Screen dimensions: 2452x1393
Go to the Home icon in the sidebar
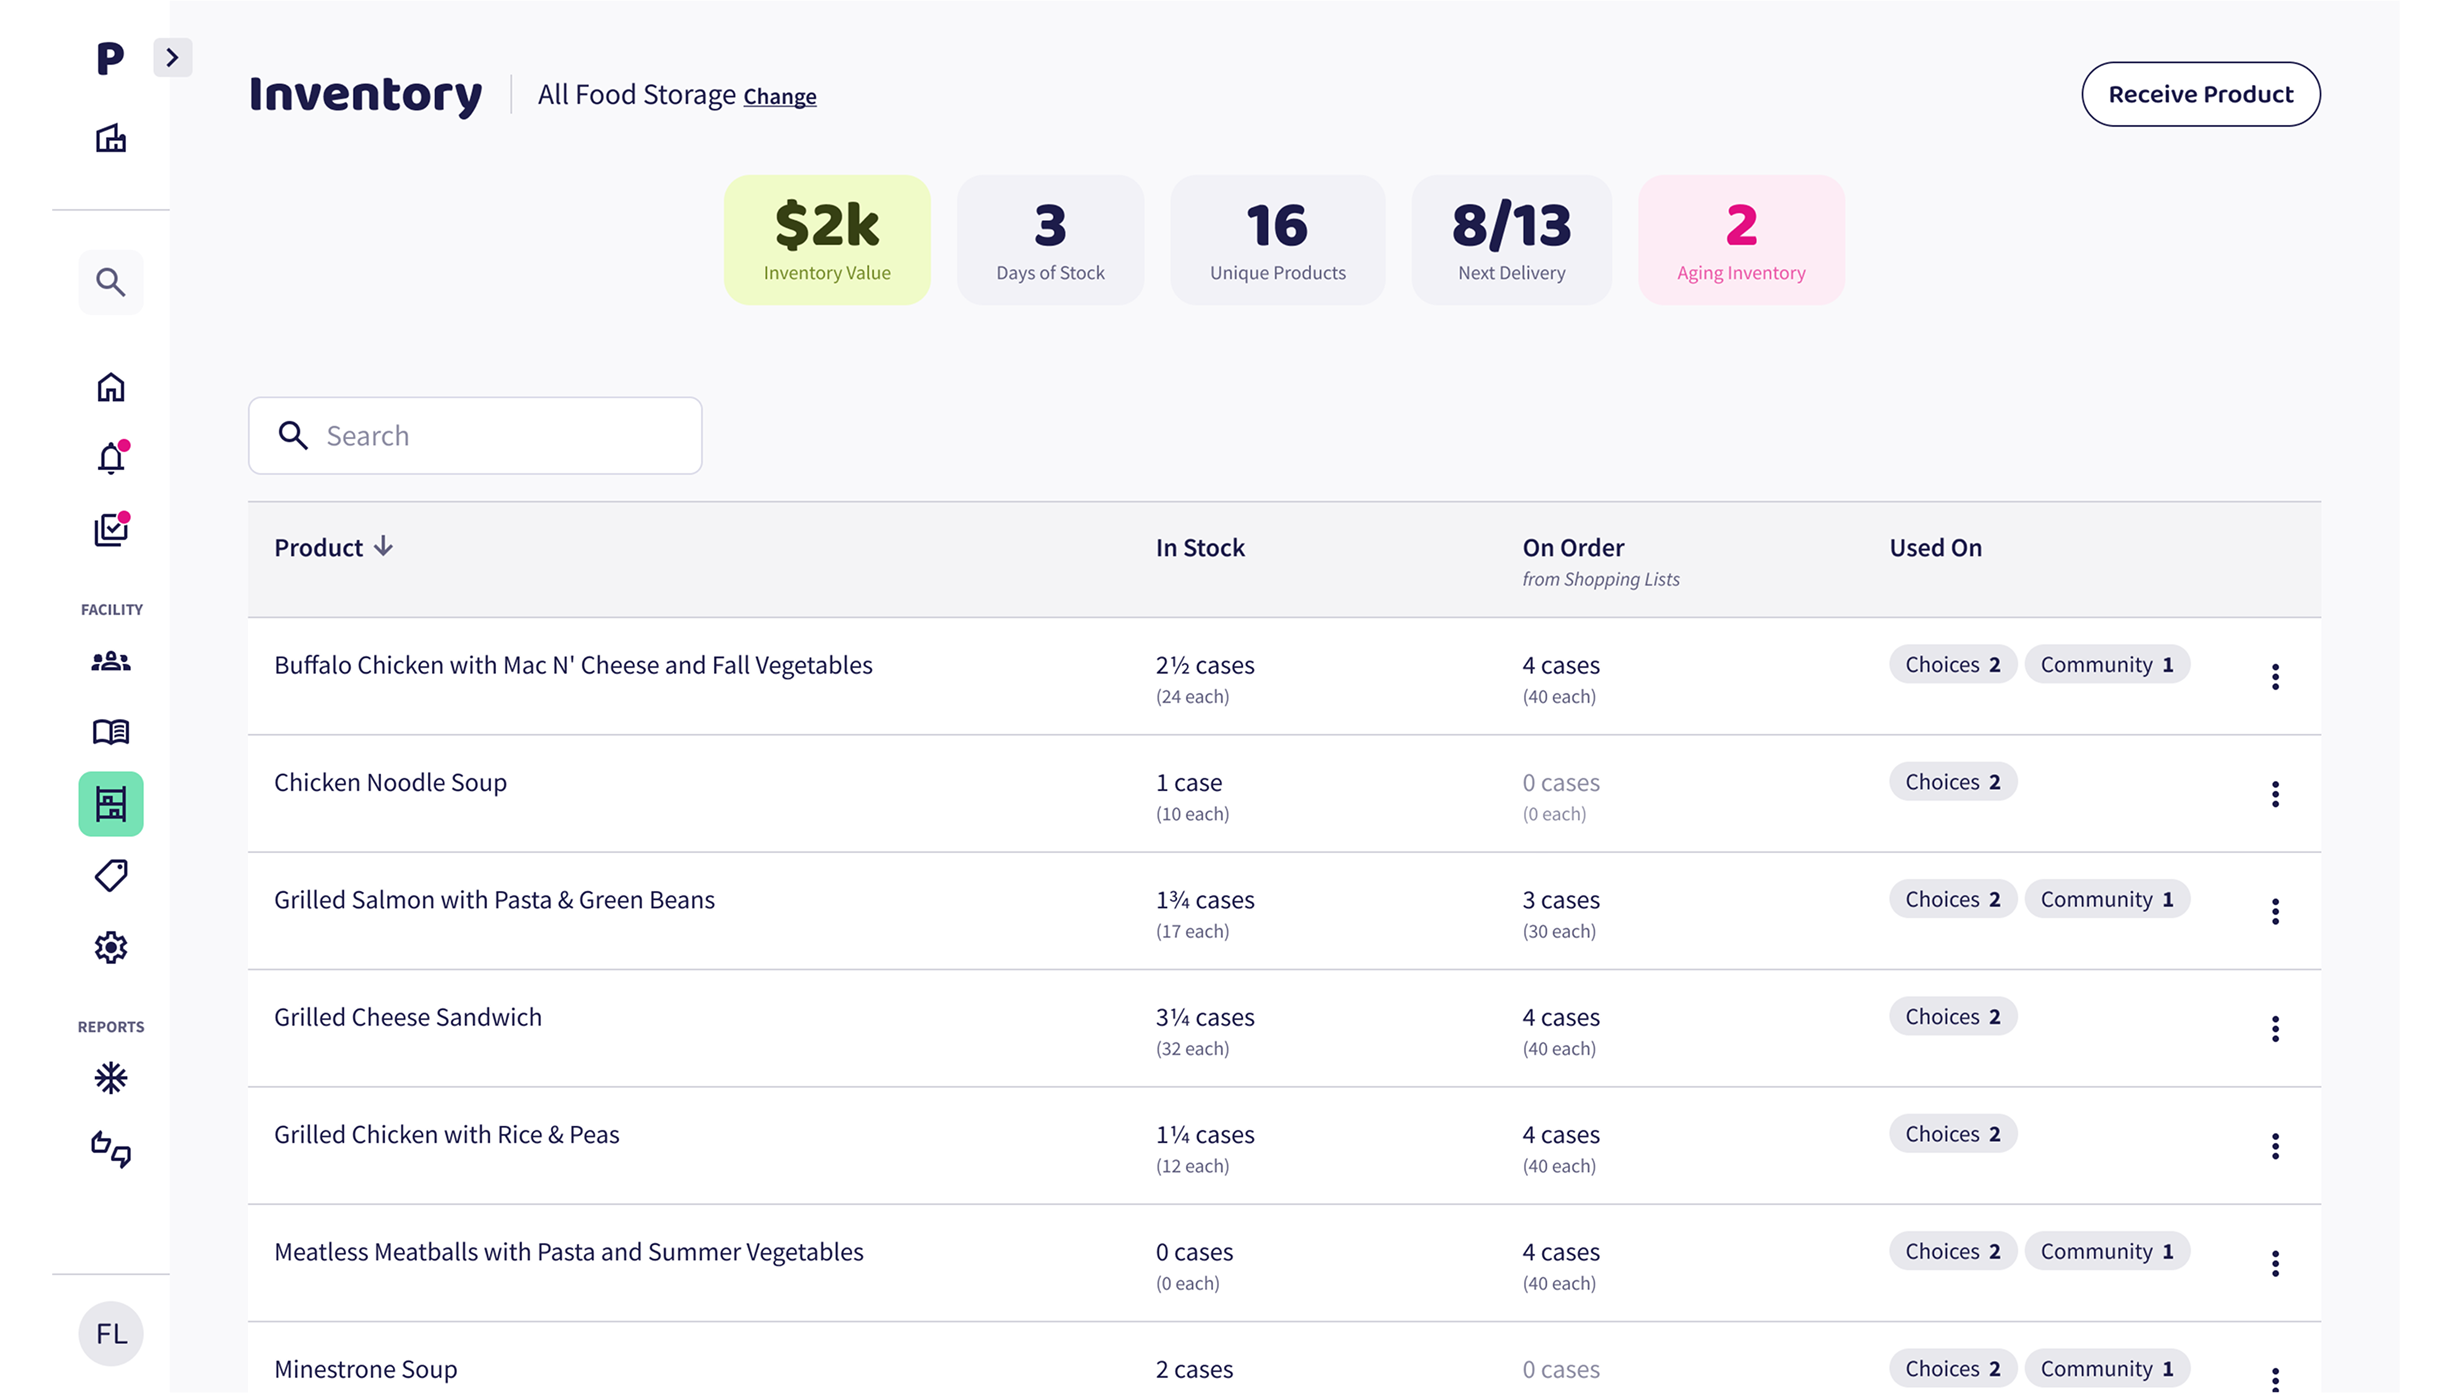pyautogui.click(x=111, y=387)
